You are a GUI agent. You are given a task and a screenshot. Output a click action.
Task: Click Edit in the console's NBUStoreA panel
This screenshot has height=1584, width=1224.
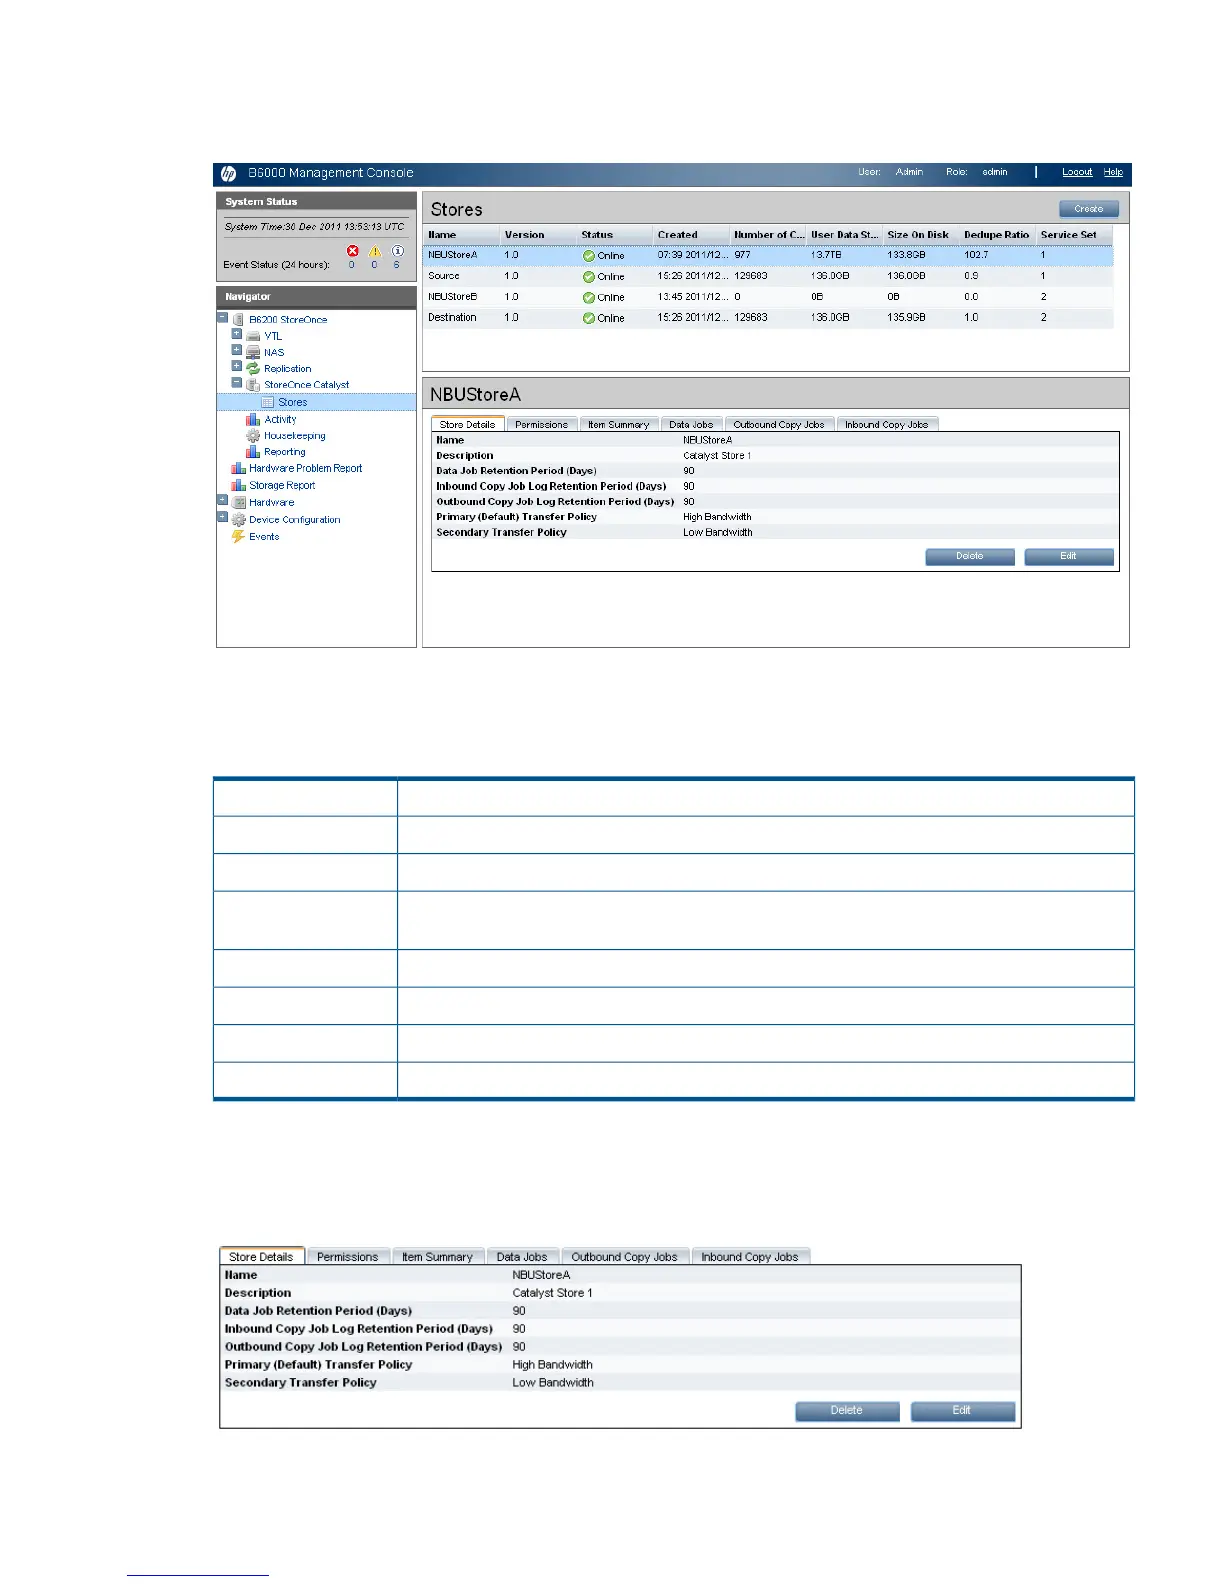pos(1069,556)
